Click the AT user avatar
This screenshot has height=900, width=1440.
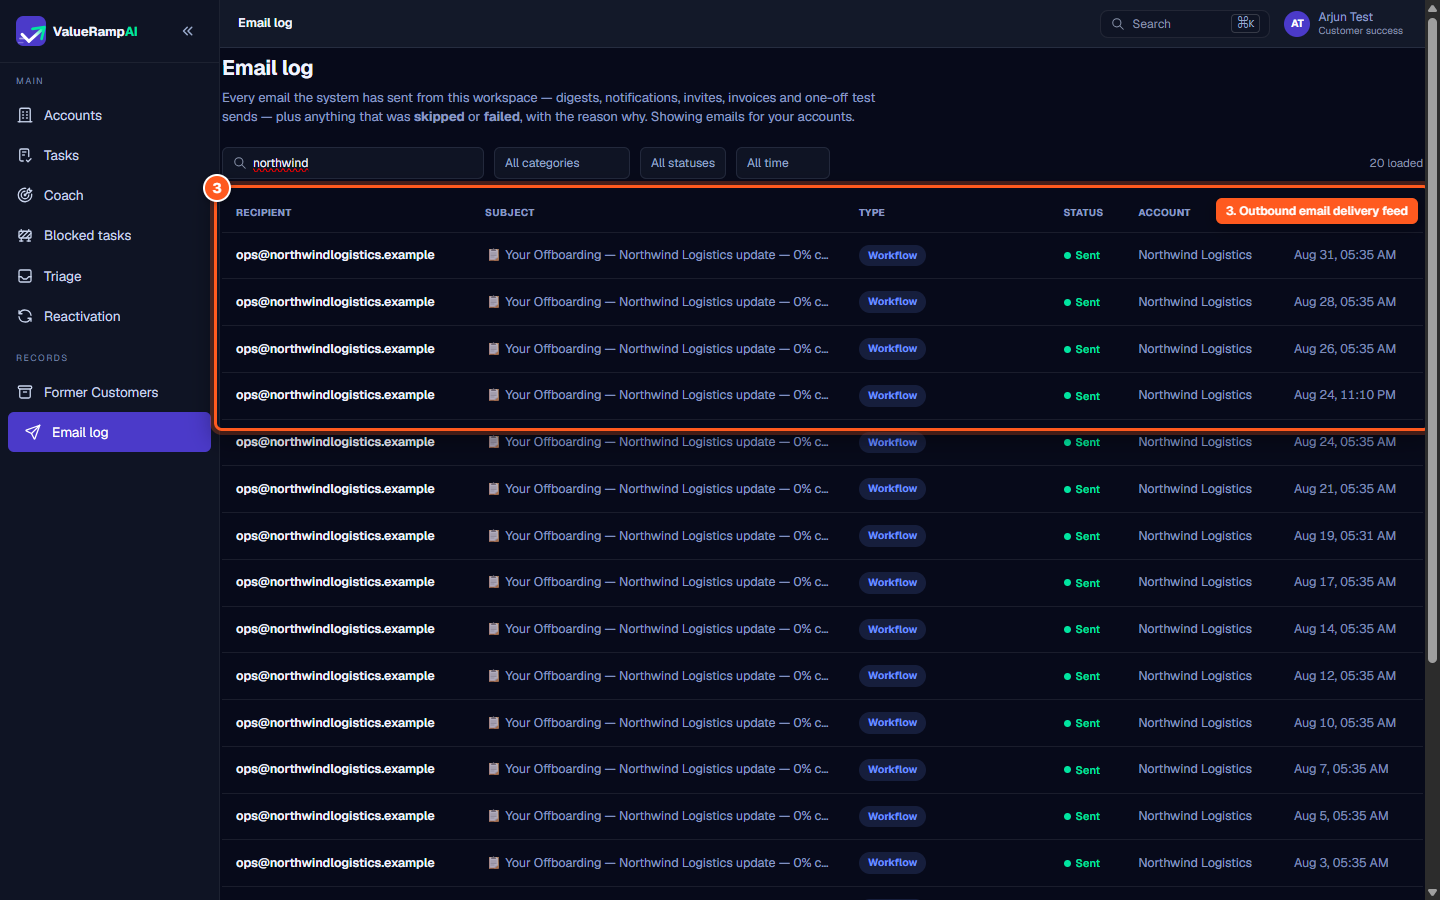1297,24
